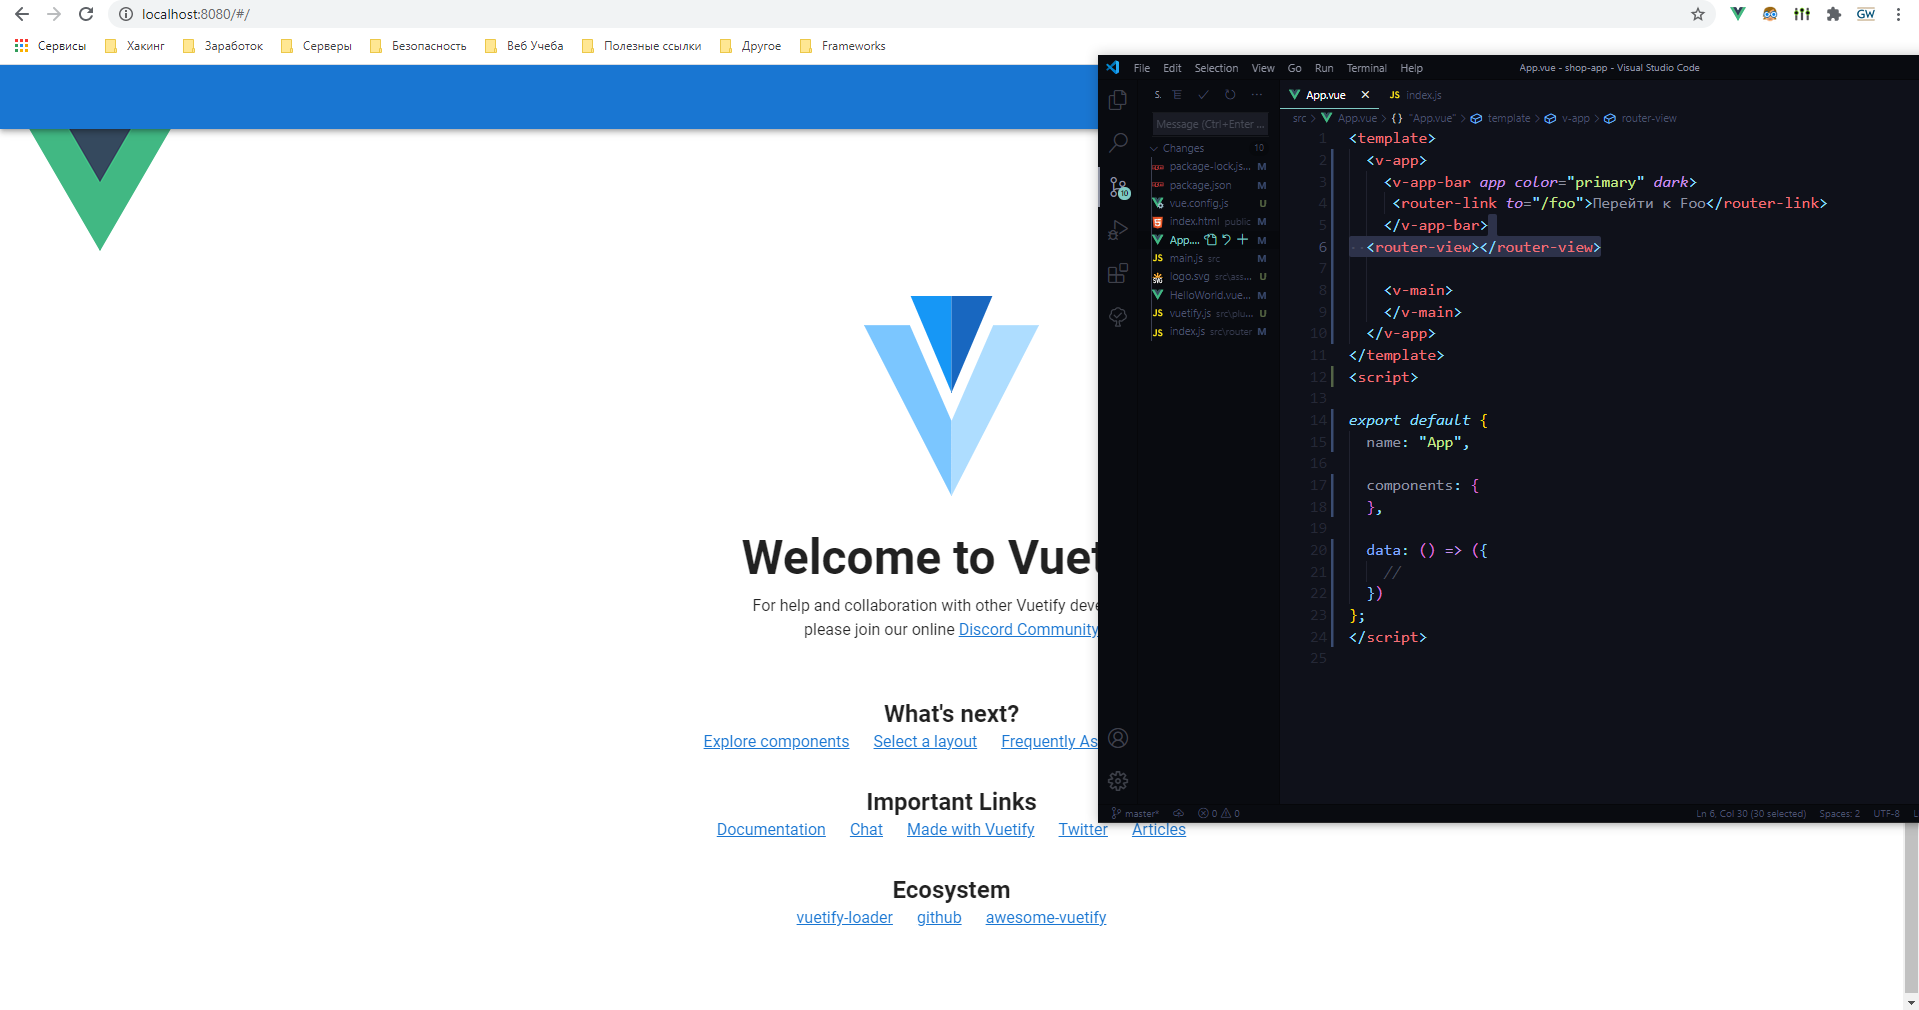Open the Безопасность bookmarks folder
Viewport: 1919px width, 1010px height.
[418, 46]
